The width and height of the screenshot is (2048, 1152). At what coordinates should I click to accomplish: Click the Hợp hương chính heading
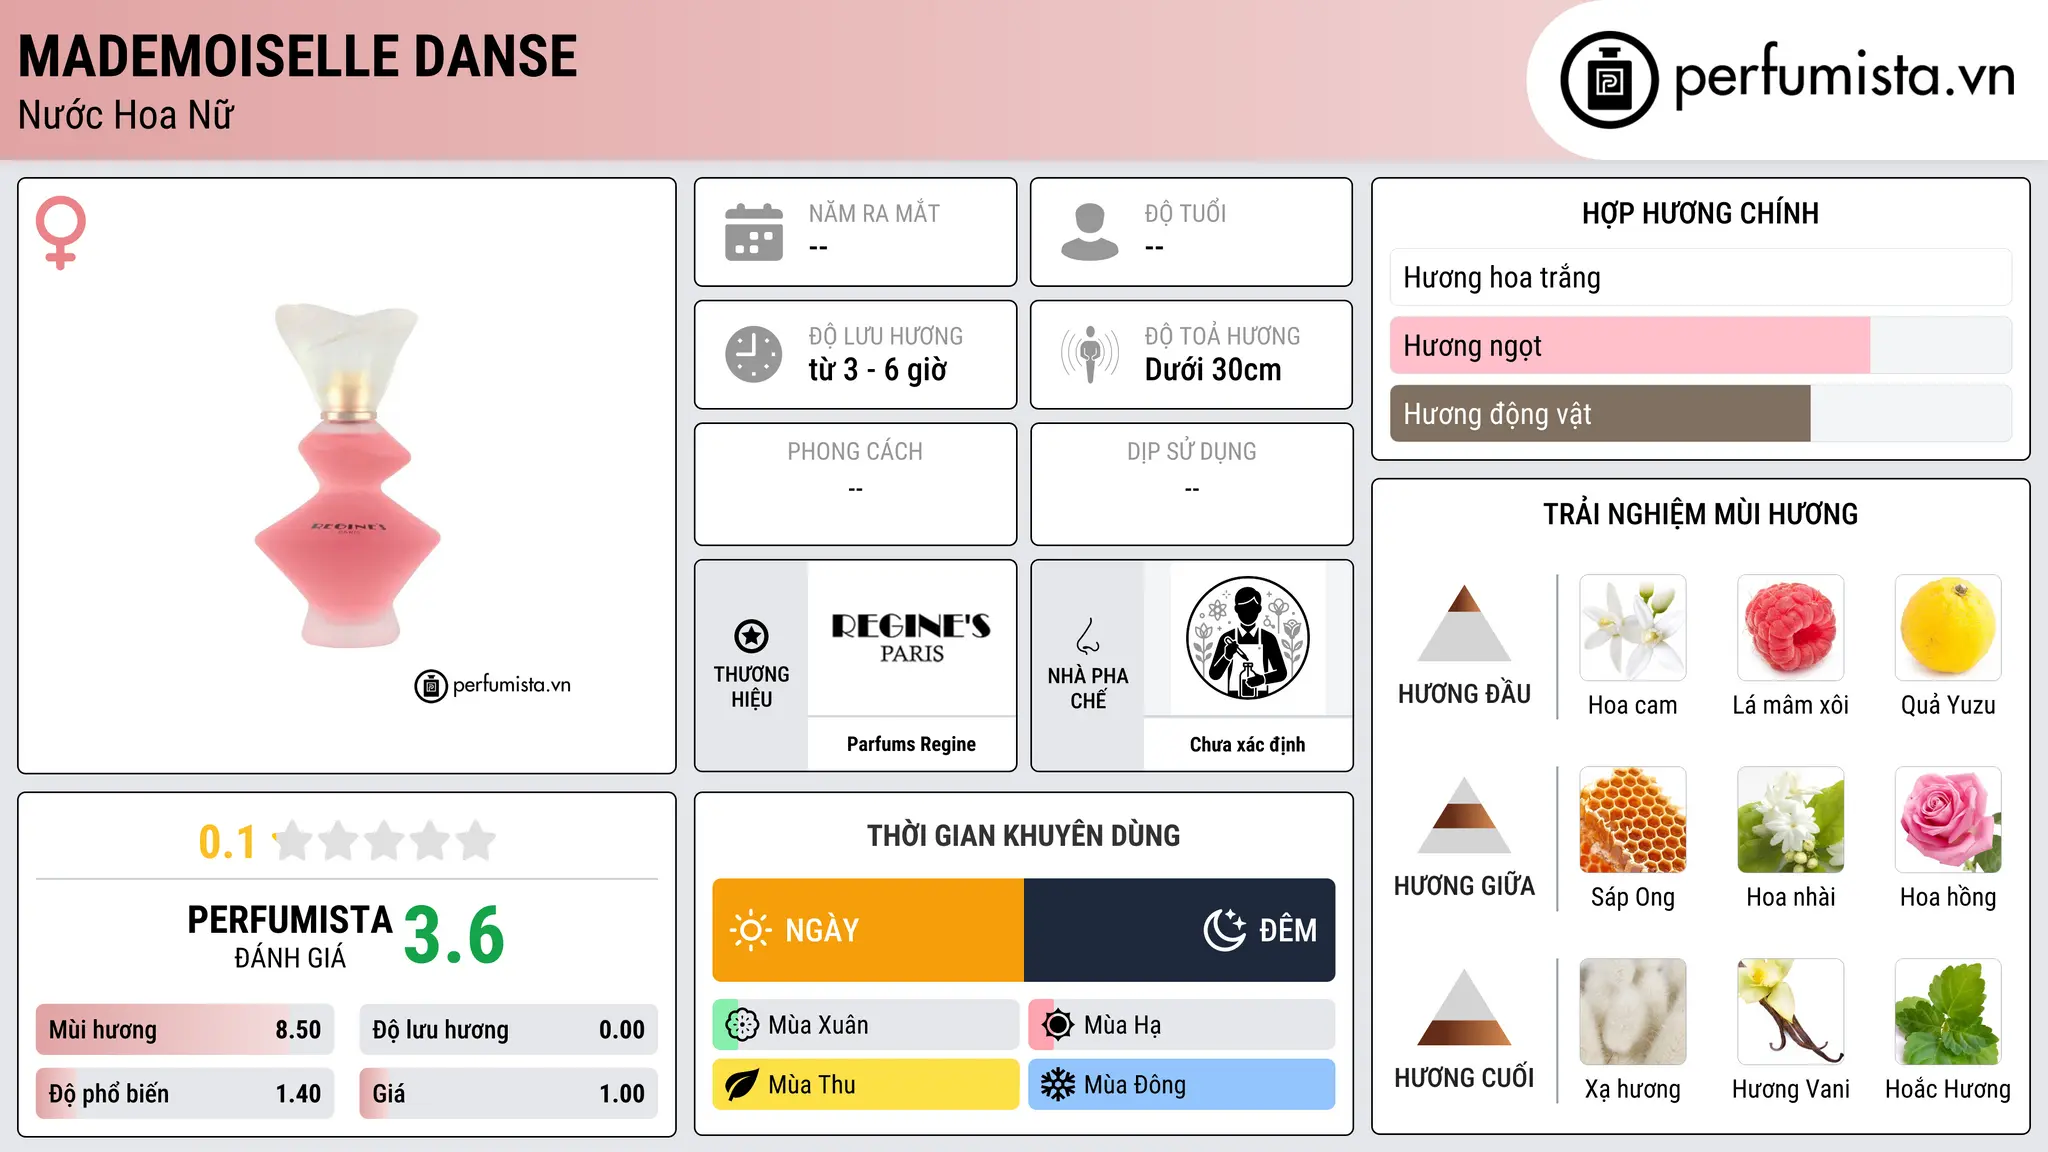(1700, 213)
